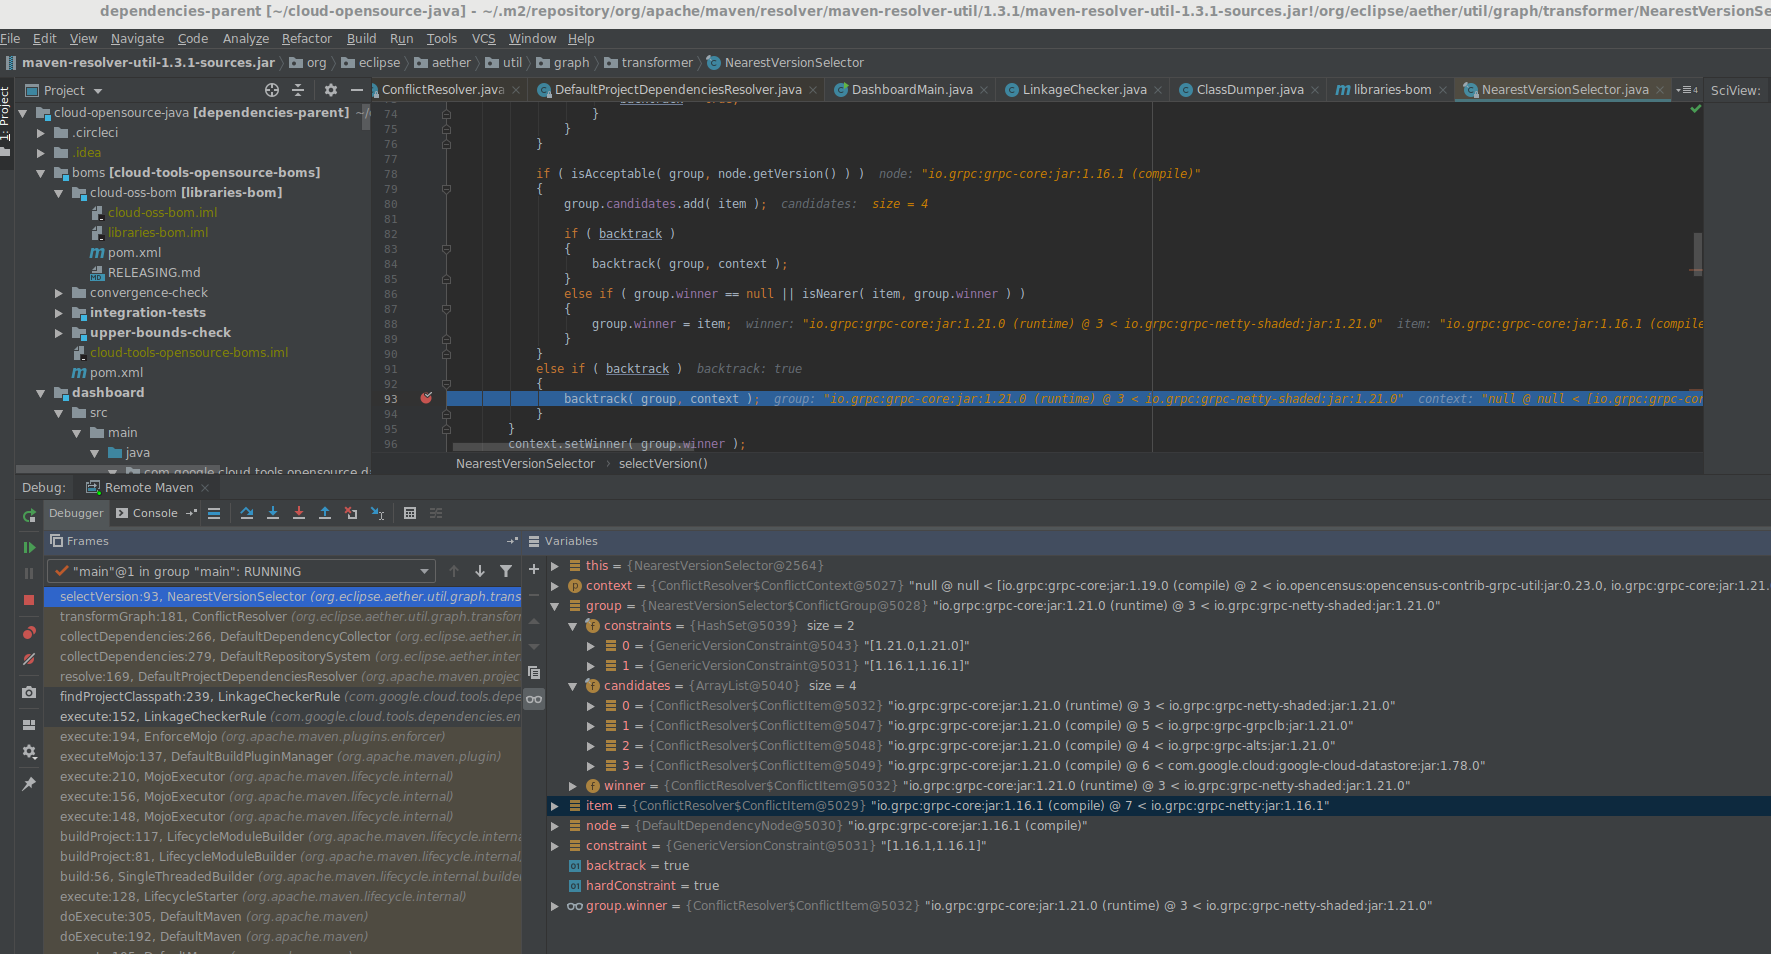This screenshot has height=954, width=1771.
Task: Click the camera memory snapshot icon
Action: pos(29,692)
